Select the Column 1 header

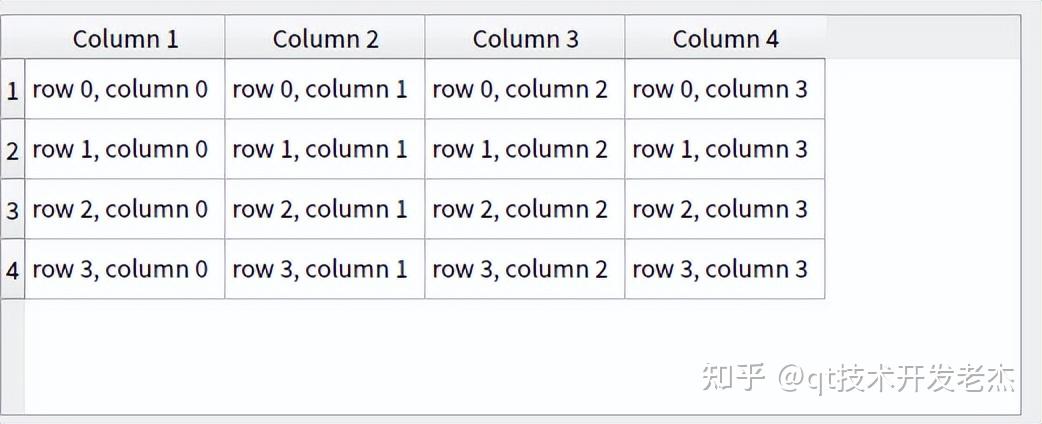[125, 38]
